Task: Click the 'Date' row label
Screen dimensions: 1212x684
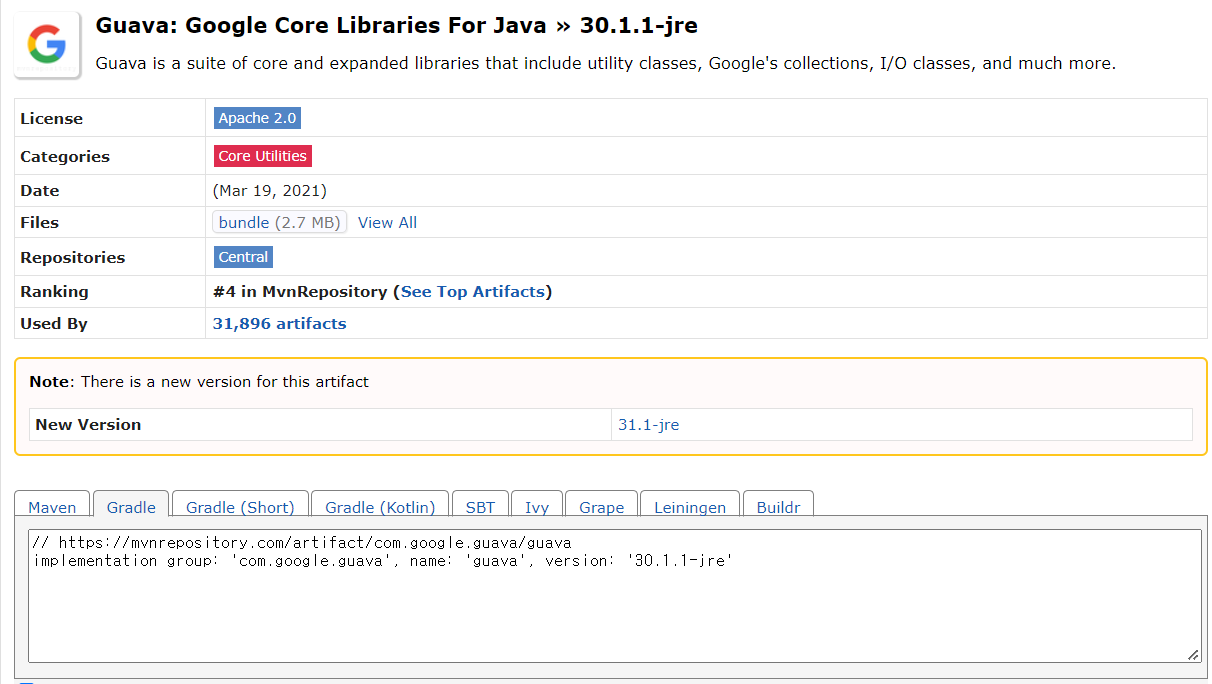Action: click(40, 190)
